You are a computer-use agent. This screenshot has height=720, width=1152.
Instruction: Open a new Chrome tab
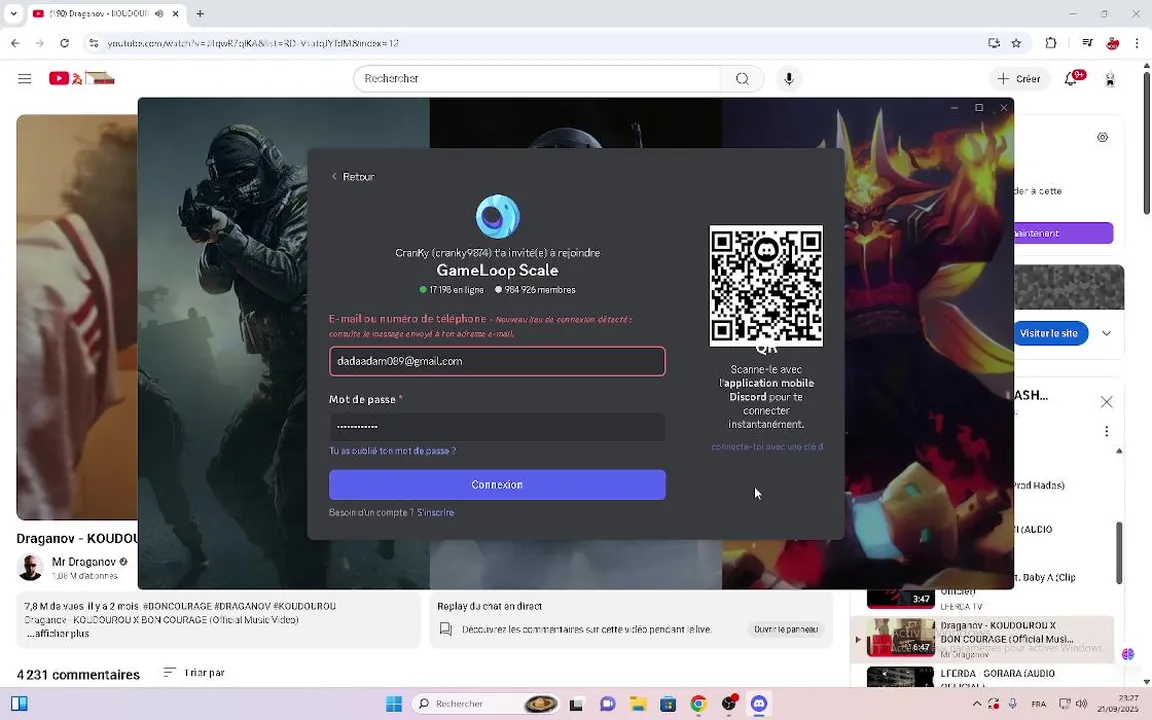[200, 14]
